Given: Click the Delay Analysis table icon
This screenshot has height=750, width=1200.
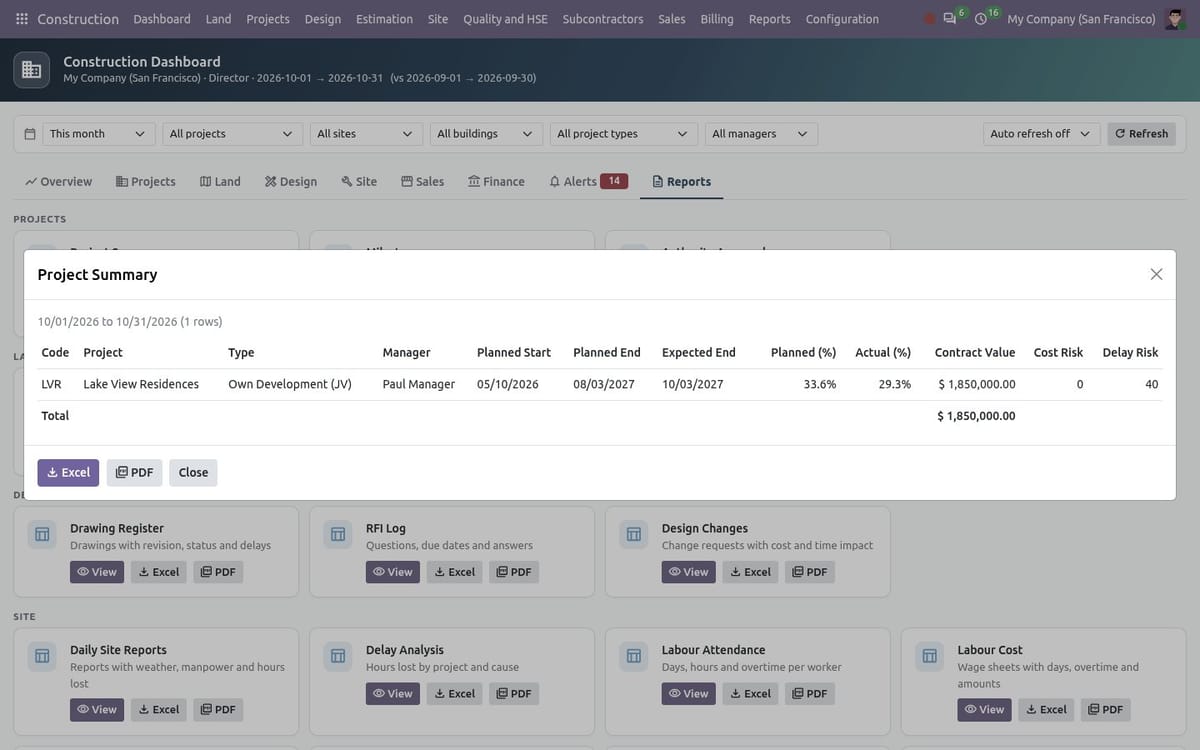Looking at the screenshot, I should coord(338,657).
